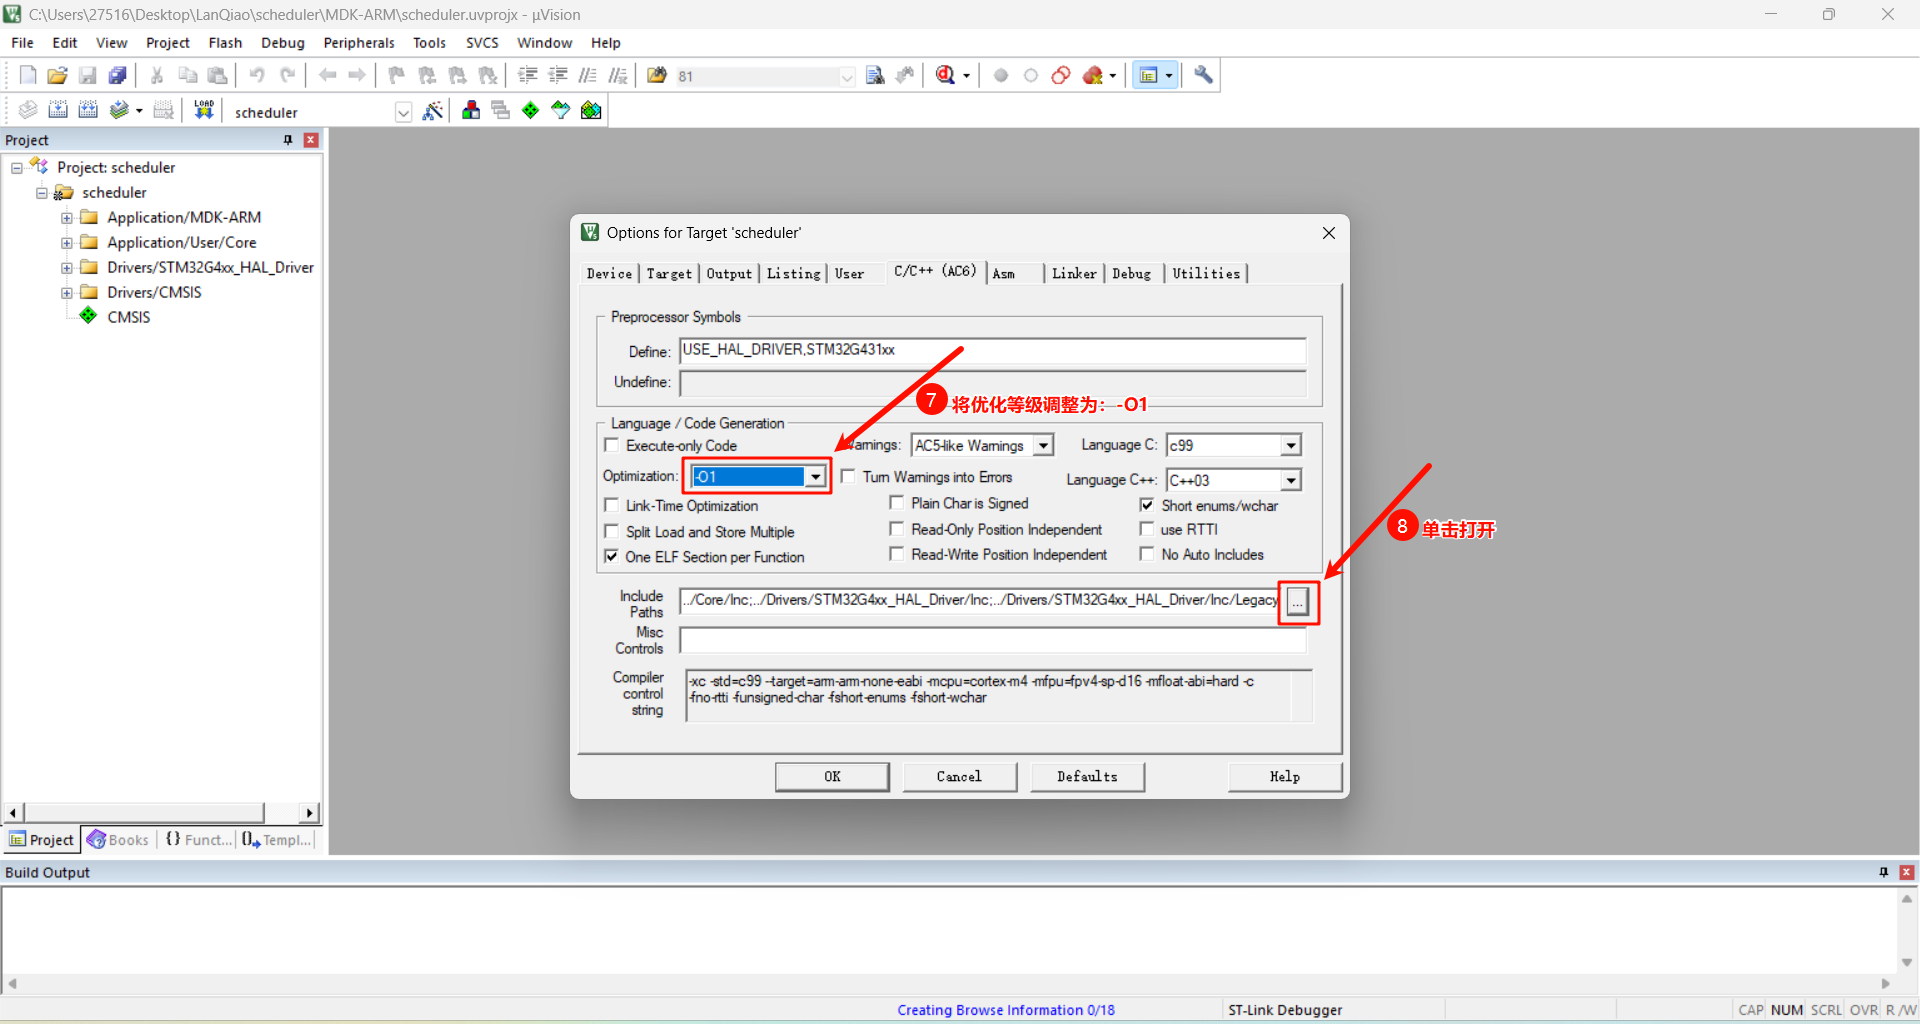Click the Misc Controls input field
Screen dimensions: 1920x1024
993,639
